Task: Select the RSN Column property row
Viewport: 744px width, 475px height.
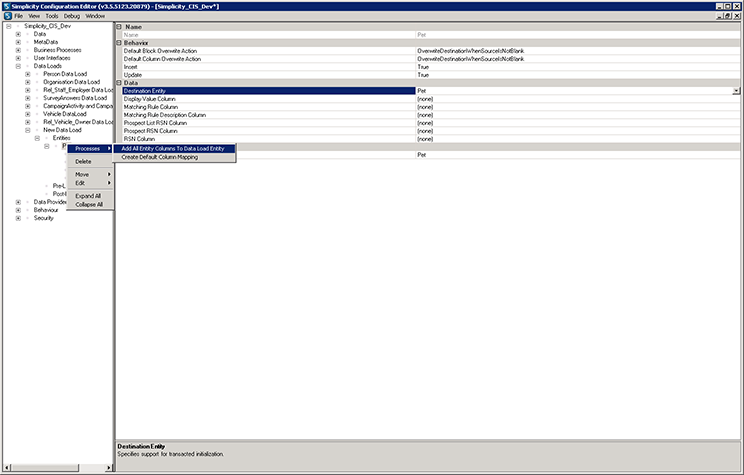Action: [x=269, y=139]
